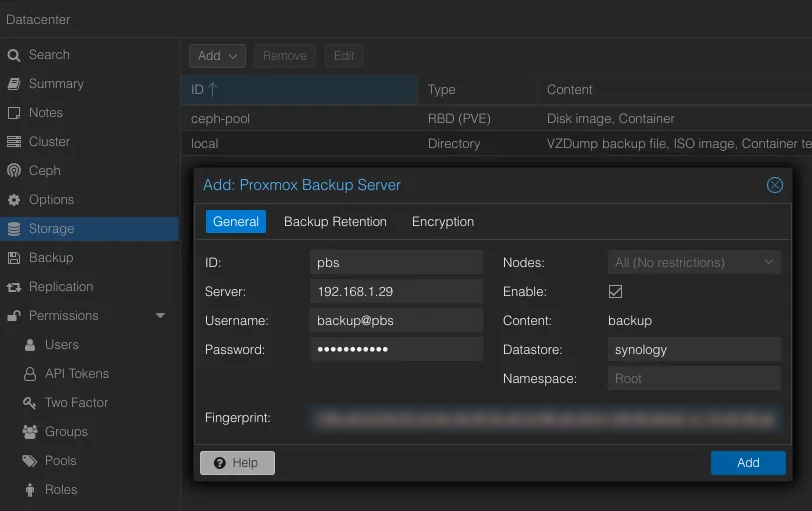The width and height of the screenshot is (812, 511).
Task: Click the ID column sort arrow
Action: pyautogui.click(x=212, y=90)
